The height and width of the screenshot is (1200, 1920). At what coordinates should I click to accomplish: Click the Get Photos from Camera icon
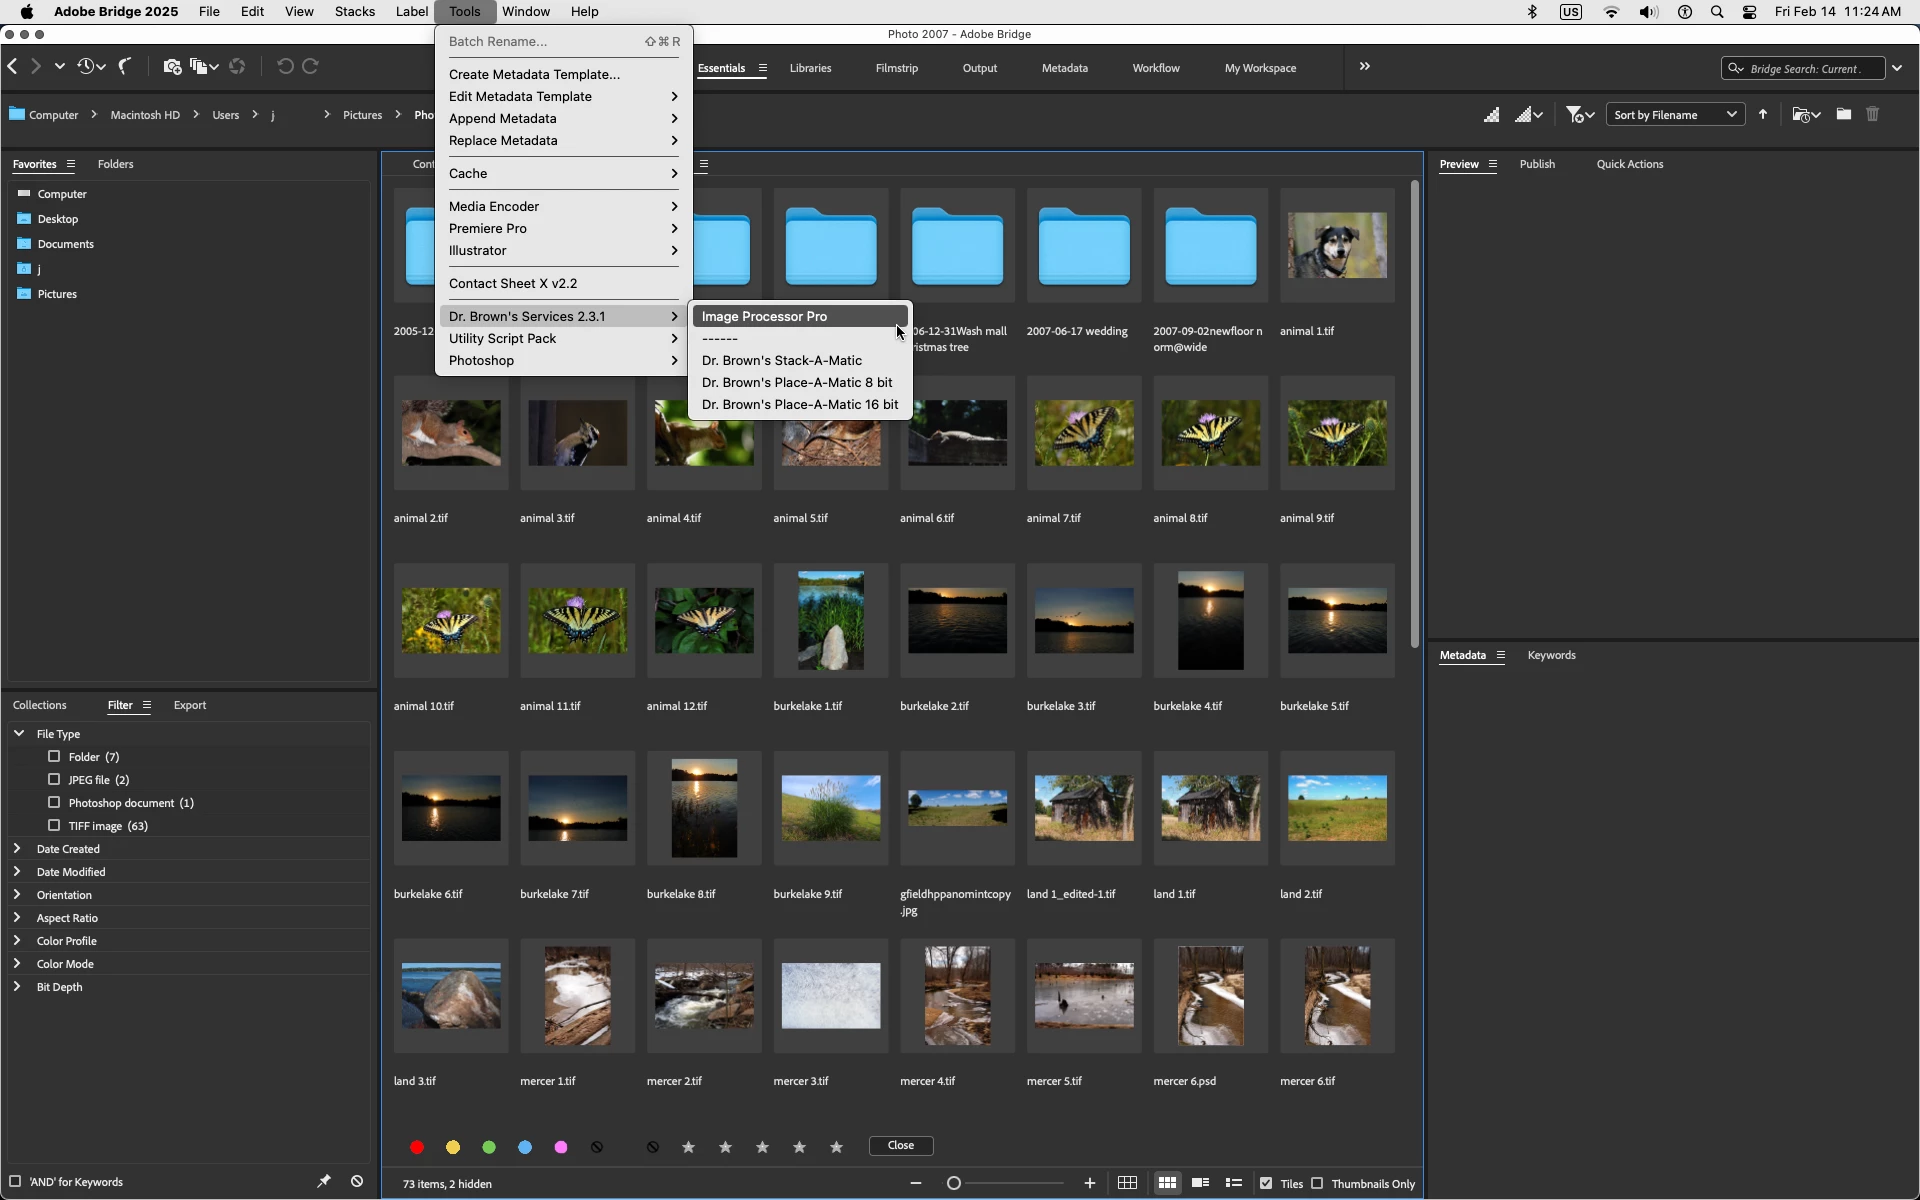(172, 67)
